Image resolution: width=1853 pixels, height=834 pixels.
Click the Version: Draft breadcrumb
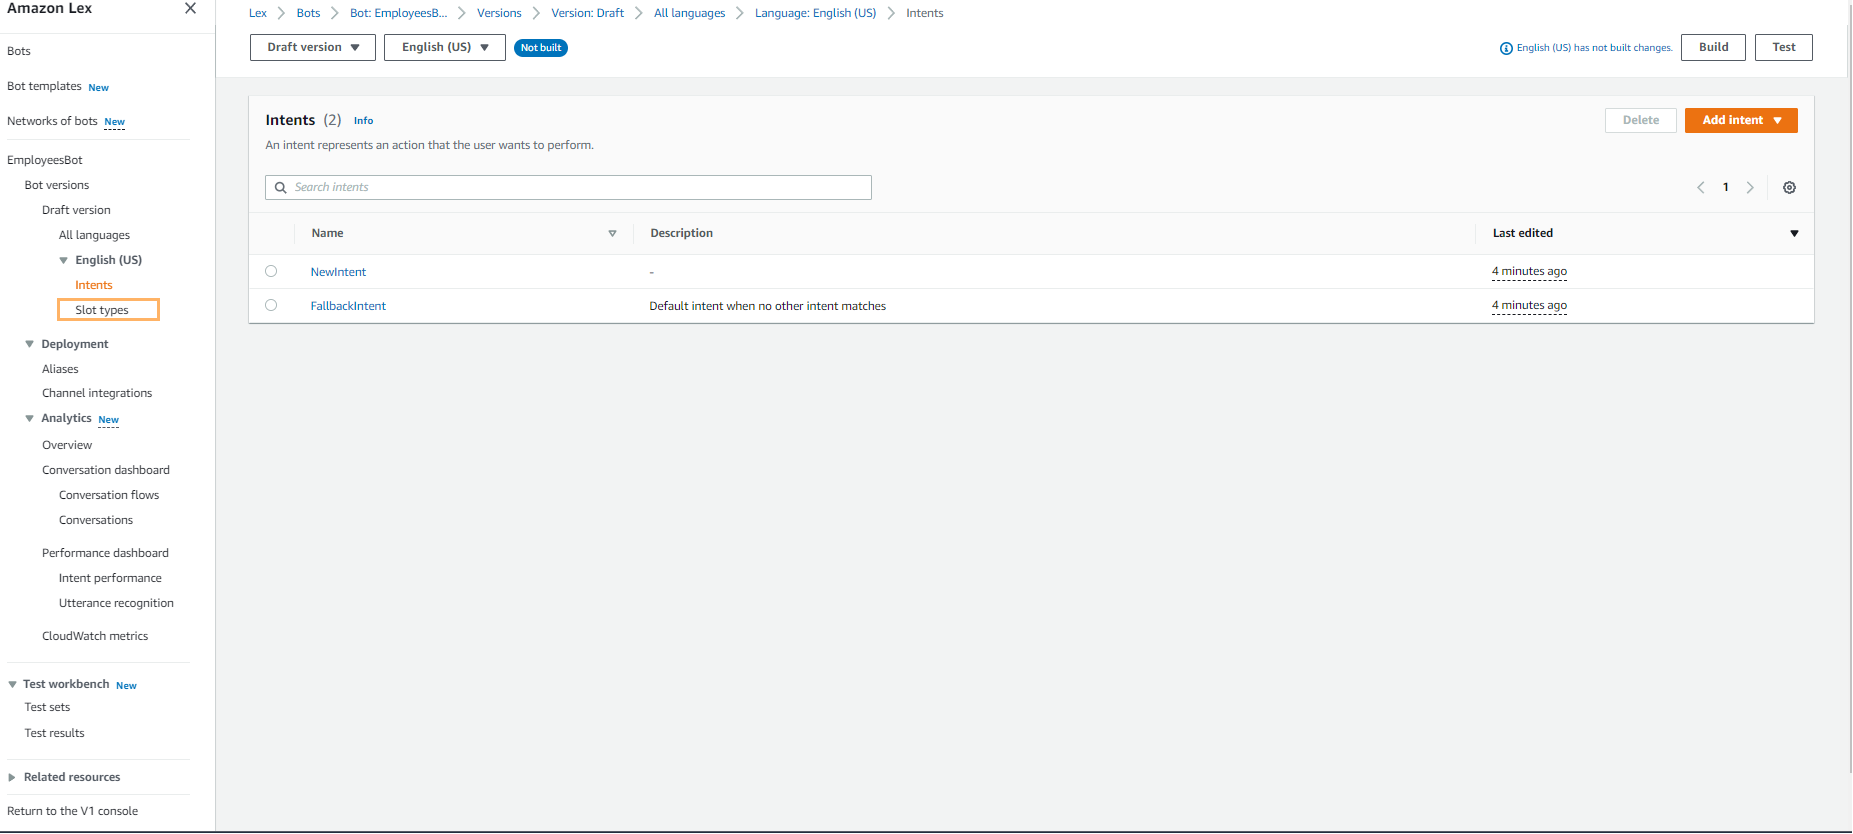pyautogui.click(x=587, y=13)
